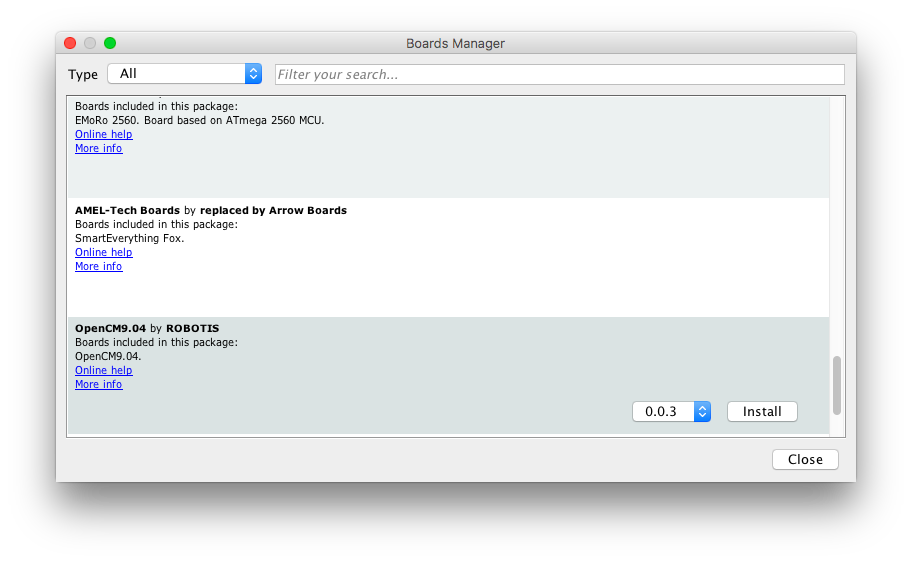Open More info for OpenCM9.04 package

tap(98, 384)
